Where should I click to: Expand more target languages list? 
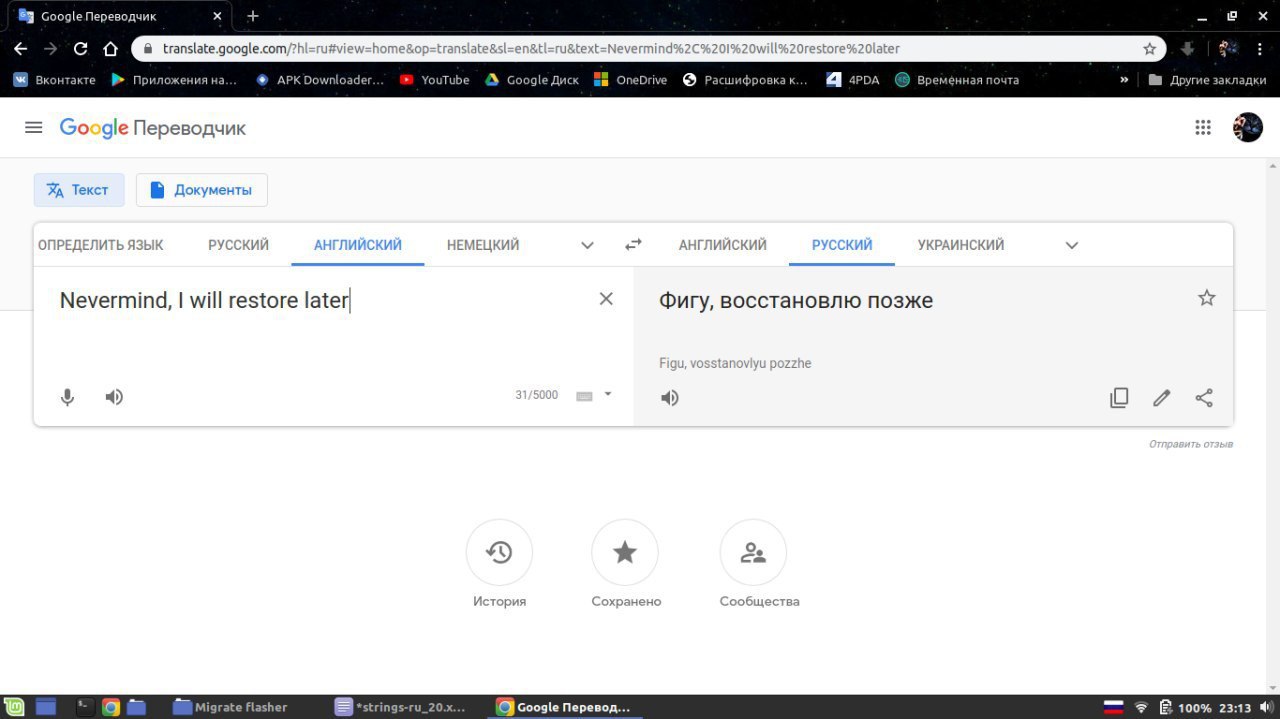(x=1072, y=245)
